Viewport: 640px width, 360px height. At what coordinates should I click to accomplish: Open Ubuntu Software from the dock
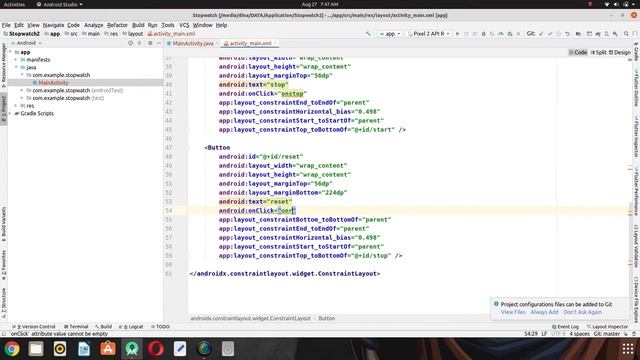pyautogui.click(x=108, y=349)
